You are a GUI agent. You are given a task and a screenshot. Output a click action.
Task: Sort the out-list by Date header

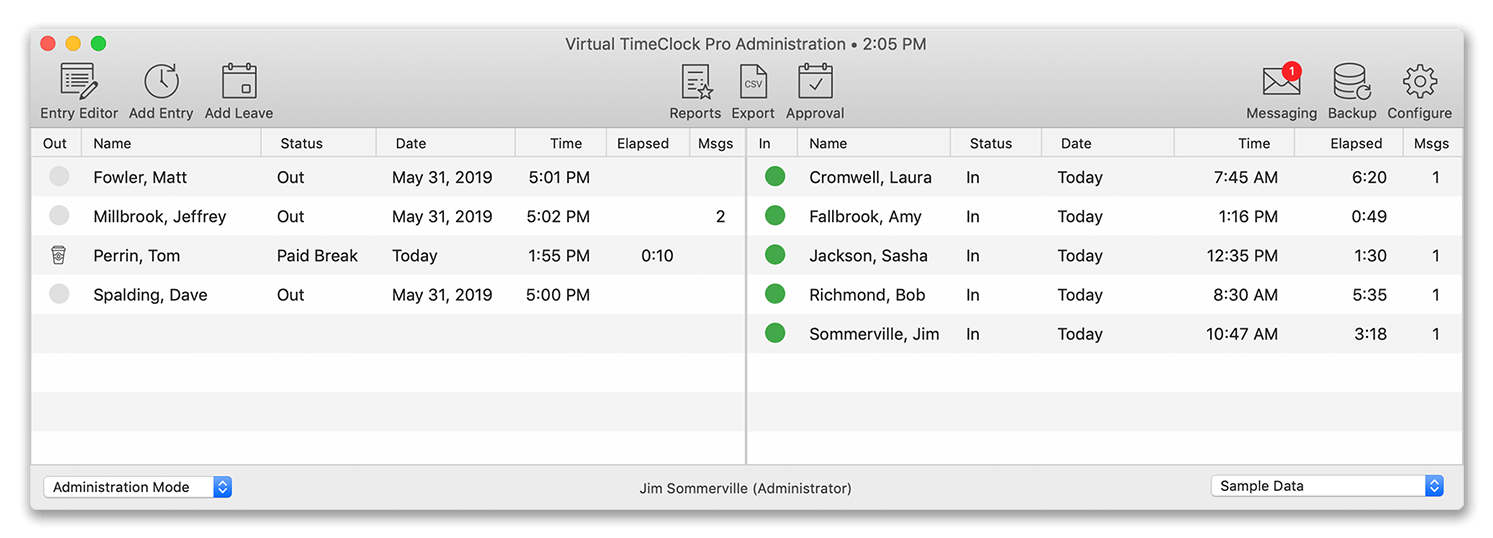click(x=446, y=143)
